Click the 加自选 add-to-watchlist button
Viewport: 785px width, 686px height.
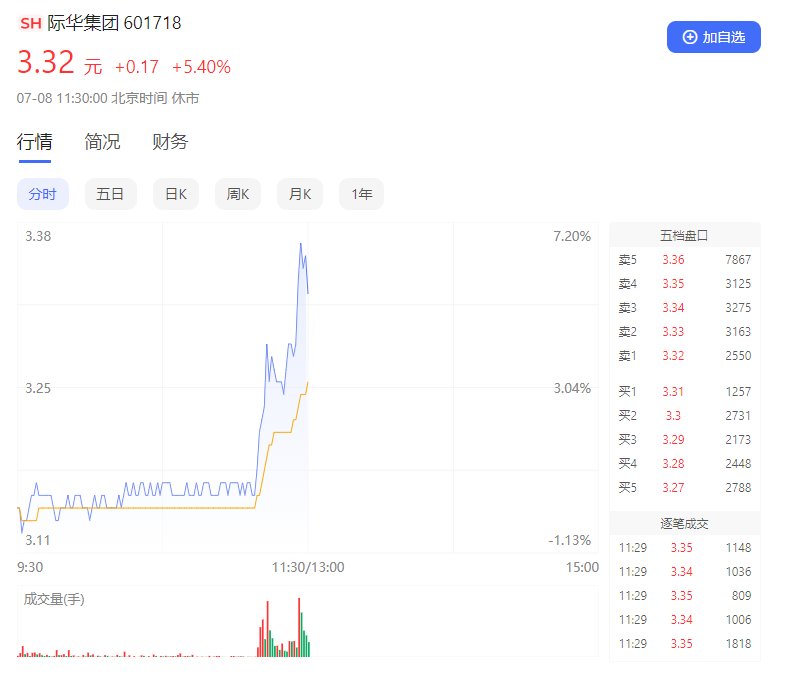click(x=713, y=37)
